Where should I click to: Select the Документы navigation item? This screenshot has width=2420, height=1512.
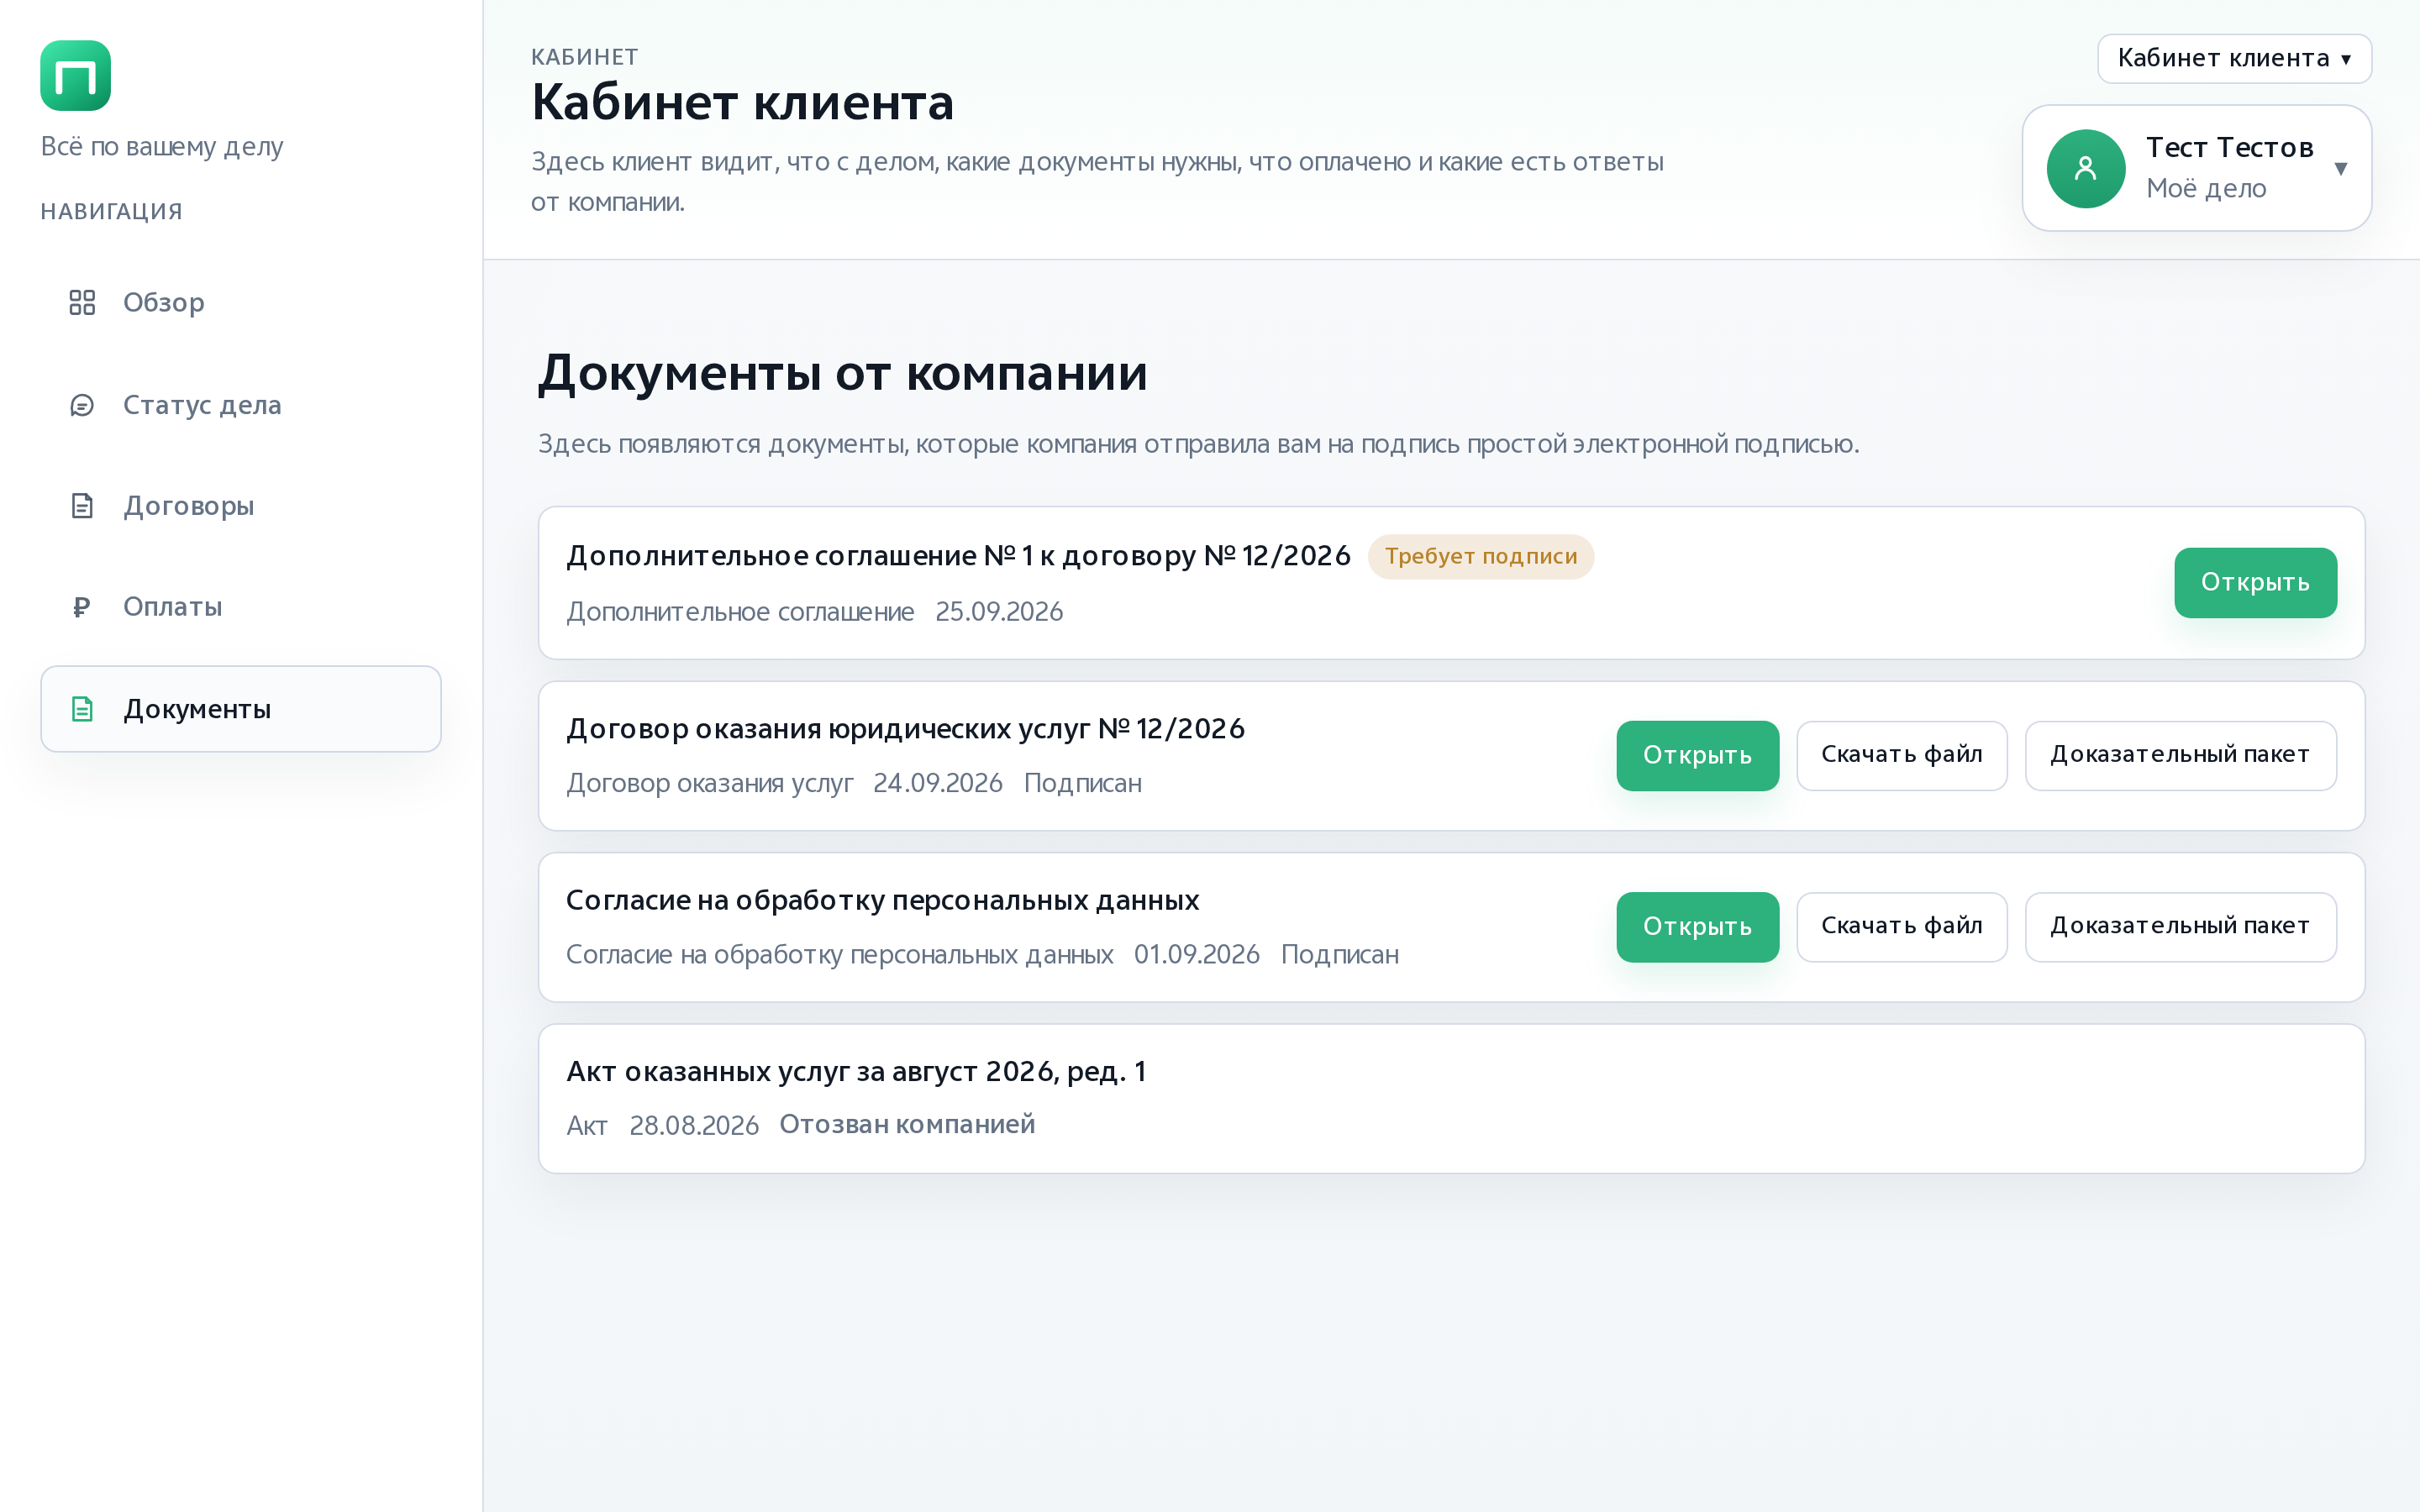pyautogui.click(x=241, y=709)
